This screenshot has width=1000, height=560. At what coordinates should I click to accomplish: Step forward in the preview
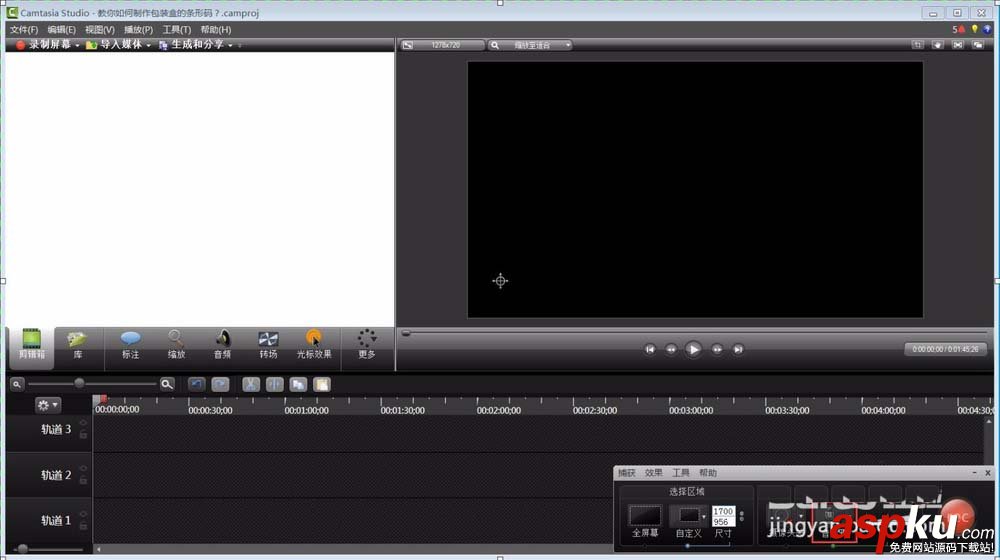[x=717, y=349]
